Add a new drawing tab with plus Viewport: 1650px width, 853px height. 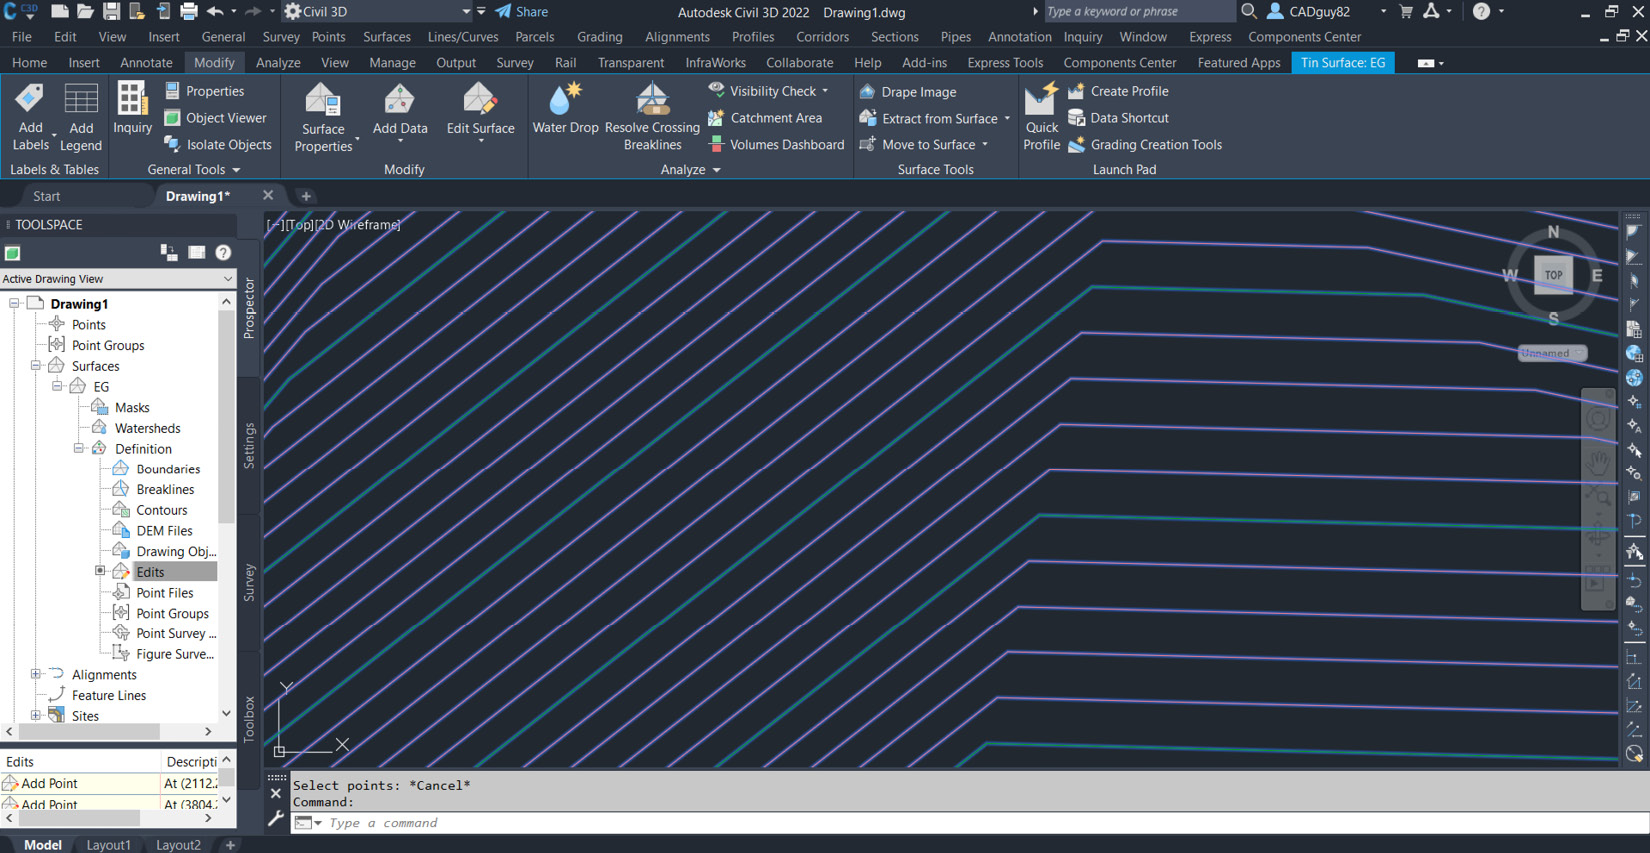click(306, 196)
